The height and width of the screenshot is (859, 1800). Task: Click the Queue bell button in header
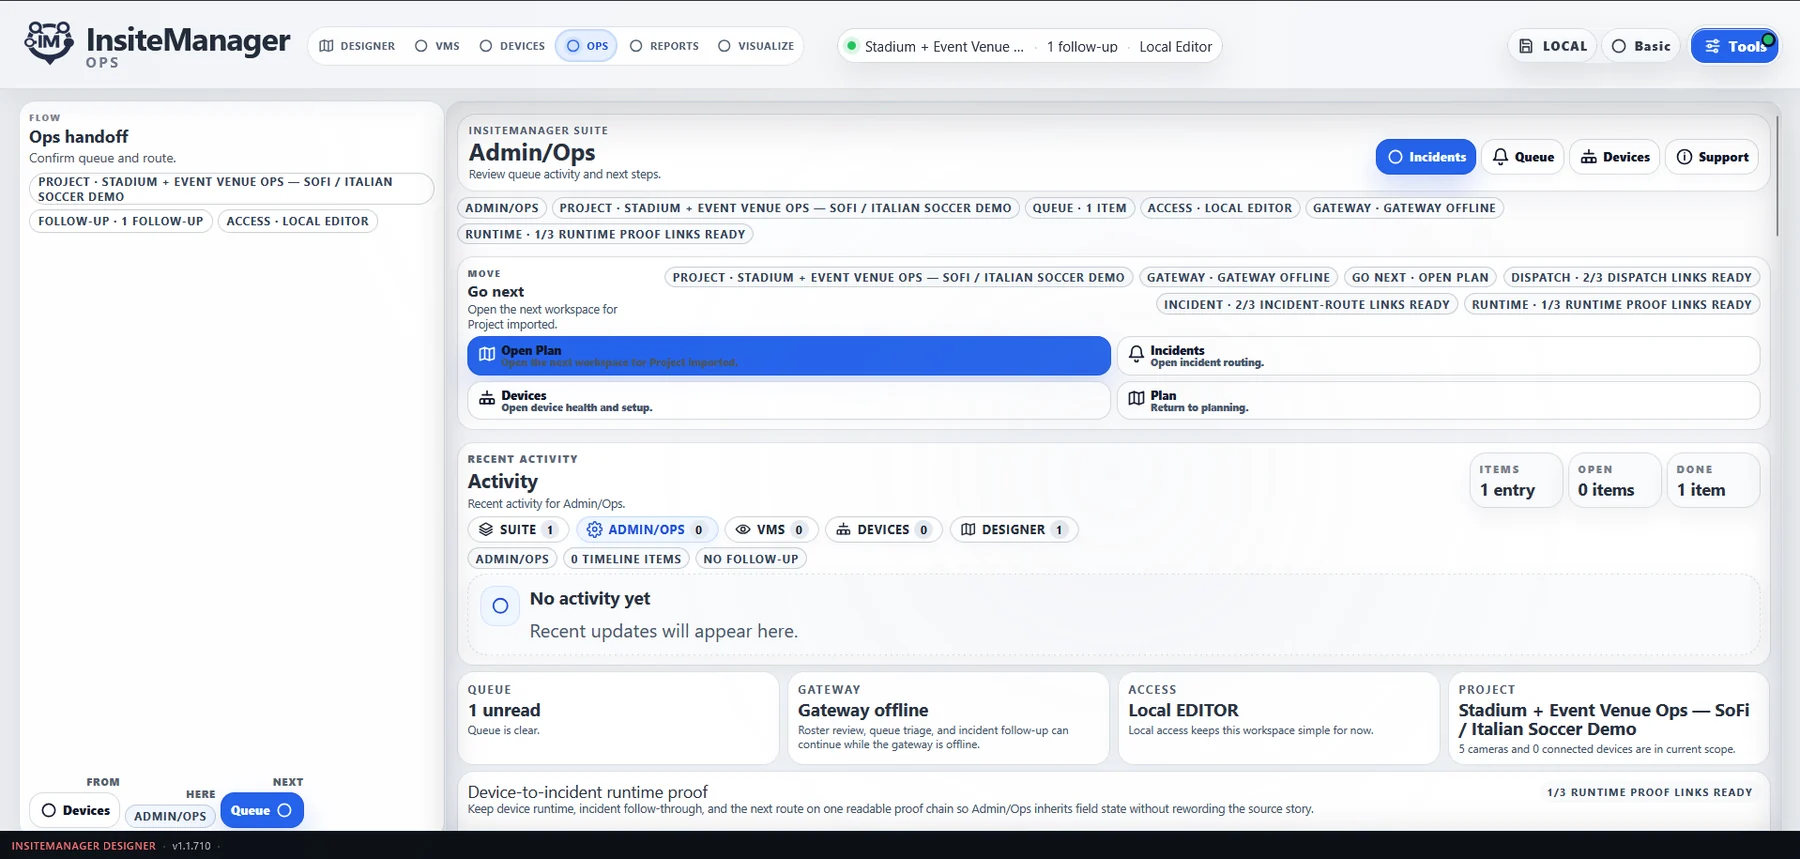pos(1523,157)
